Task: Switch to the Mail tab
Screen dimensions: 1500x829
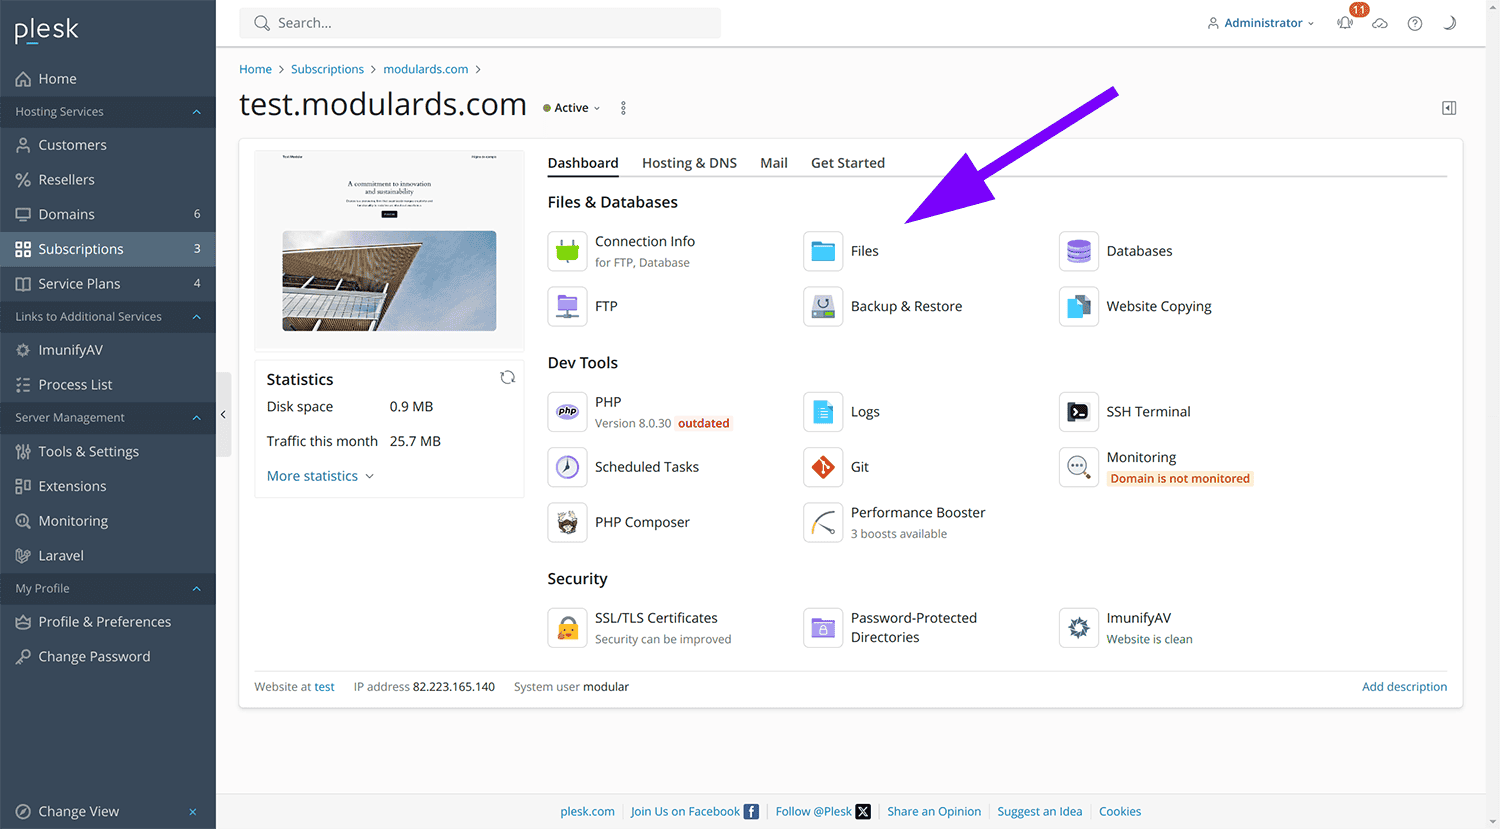Action: click(774, 163)
